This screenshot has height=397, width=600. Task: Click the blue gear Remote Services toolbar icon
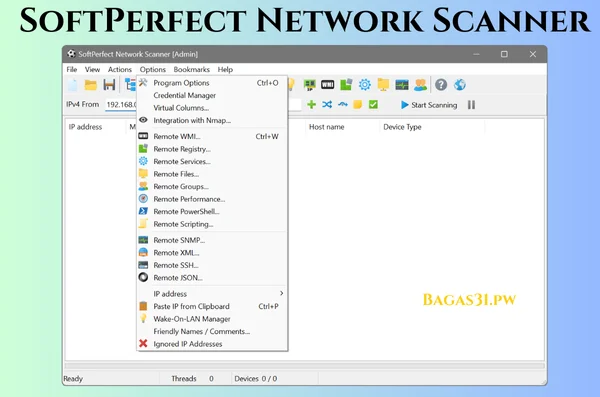(365, 85)
